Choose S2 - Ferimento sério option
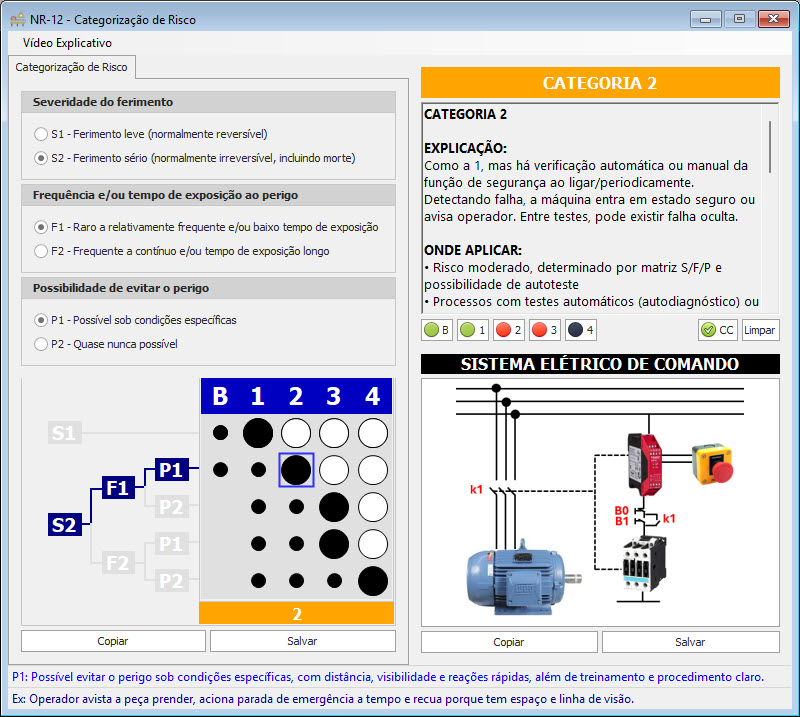 tap(195, 158)
